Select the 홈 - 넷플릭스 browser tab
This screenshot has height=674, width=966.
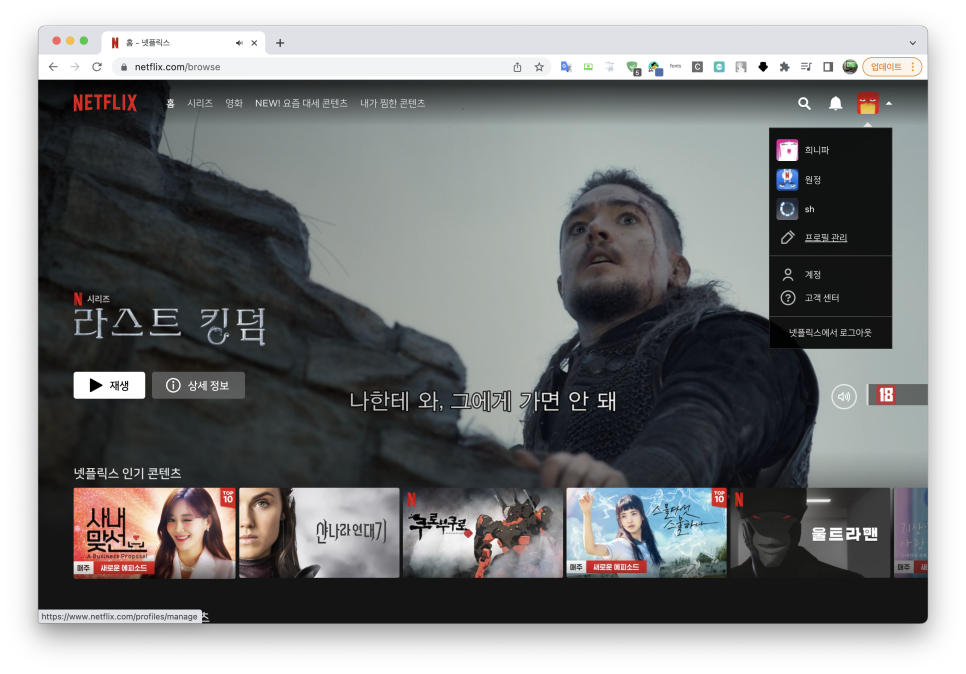184,43
